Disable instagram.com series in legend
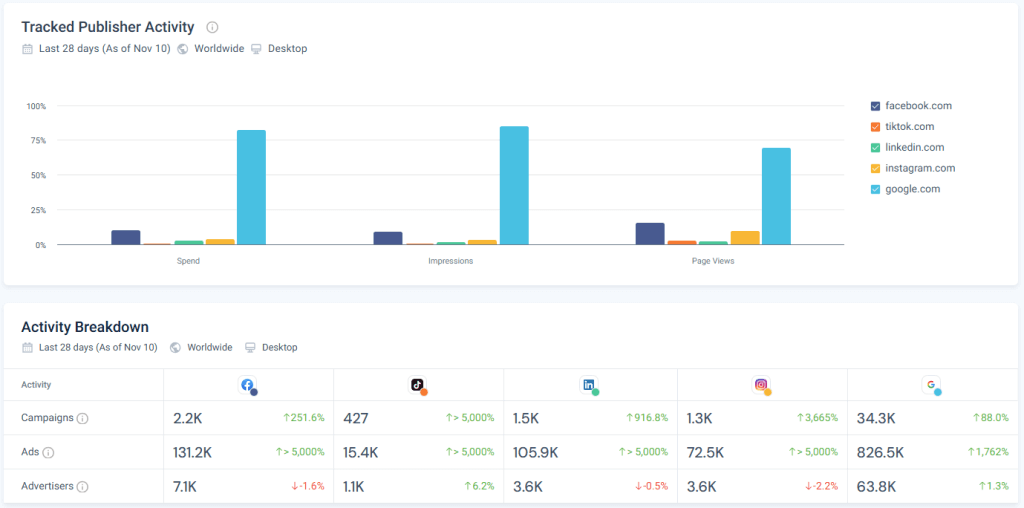This screenshot has width=1024, height=508. click(x=876, y=169)
